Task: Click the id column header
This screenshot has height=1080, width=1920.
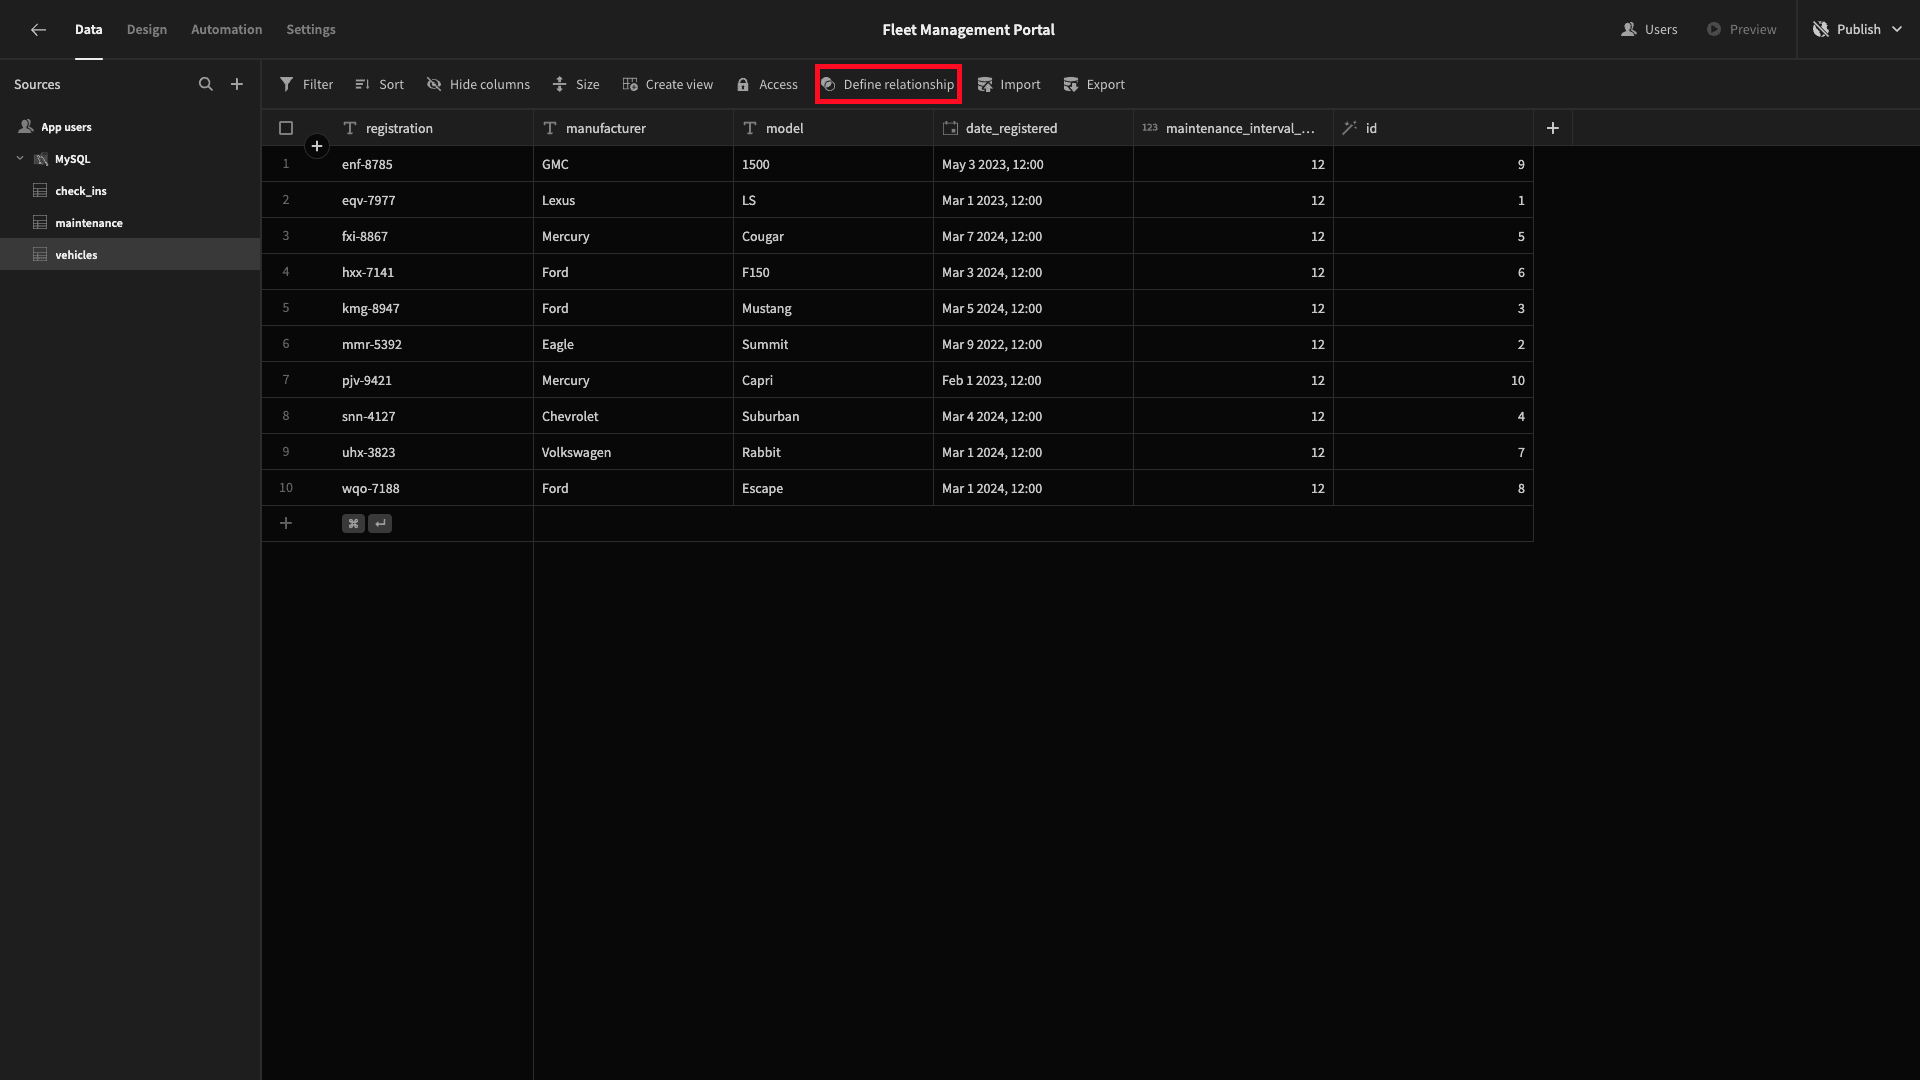Action: pos(1433,128)
